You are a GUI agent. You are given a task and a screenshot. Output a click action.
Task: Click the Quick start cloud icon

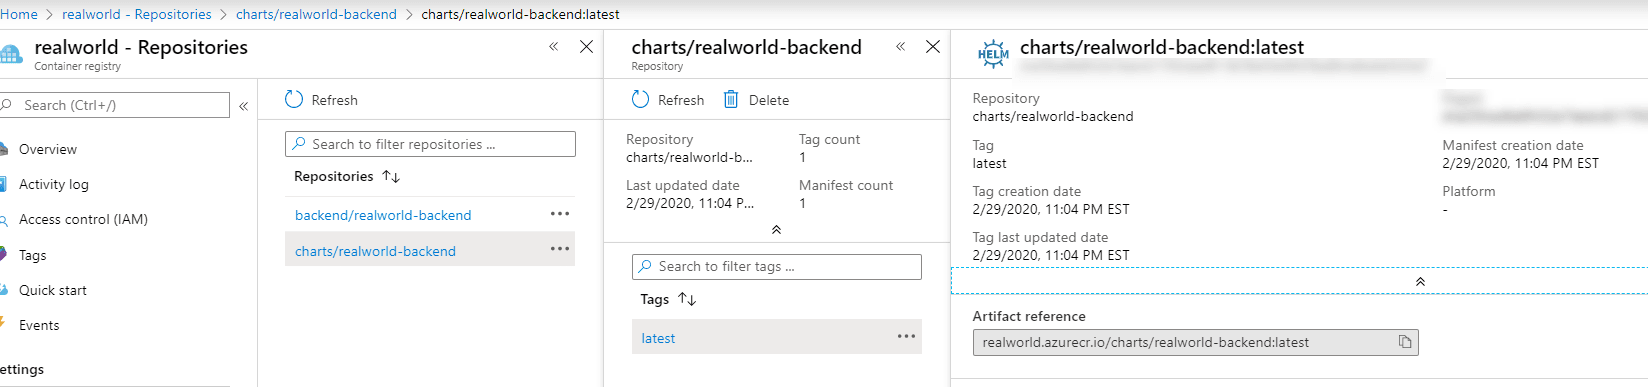tap(4, 290)
